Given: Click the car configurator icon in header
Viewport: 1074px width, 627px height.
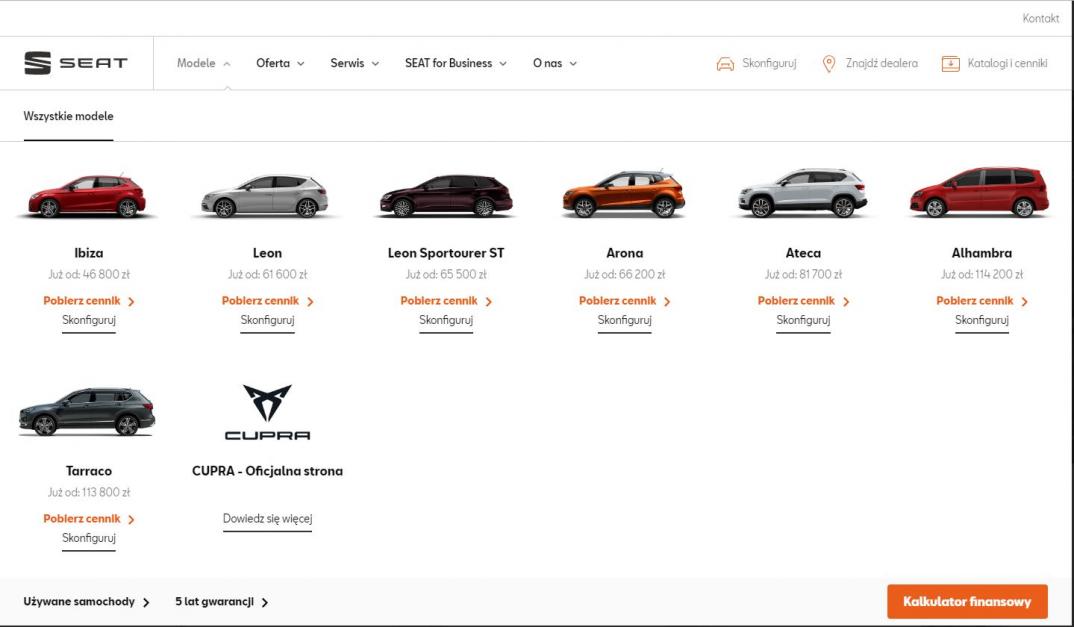Looking at the screenshot, I should coord(725,64).
